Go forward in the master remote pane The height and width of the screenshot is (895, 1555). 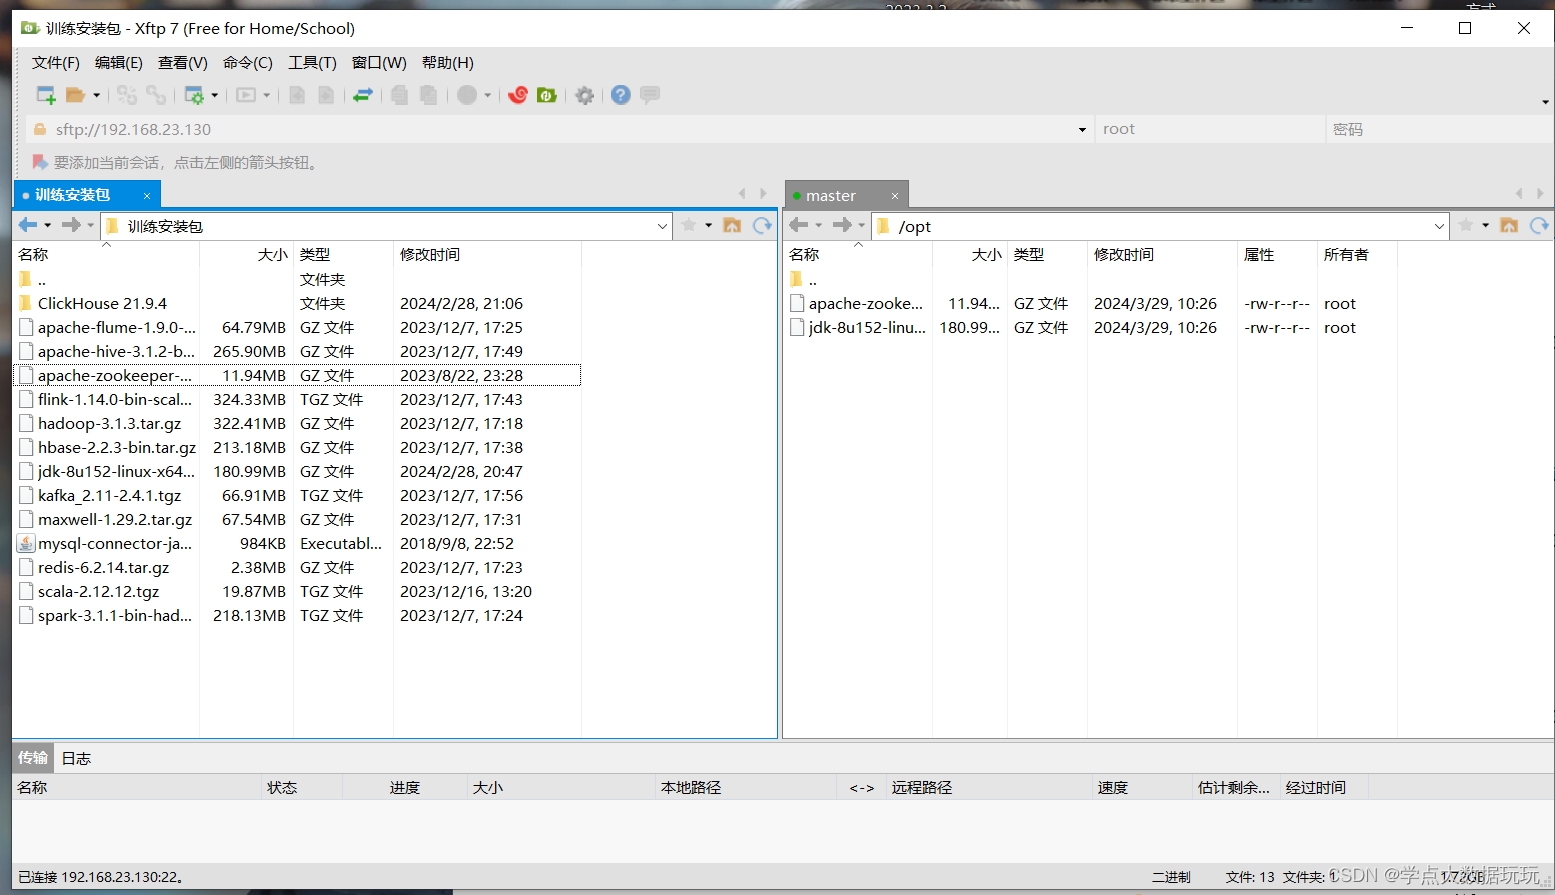click(842, 225)
